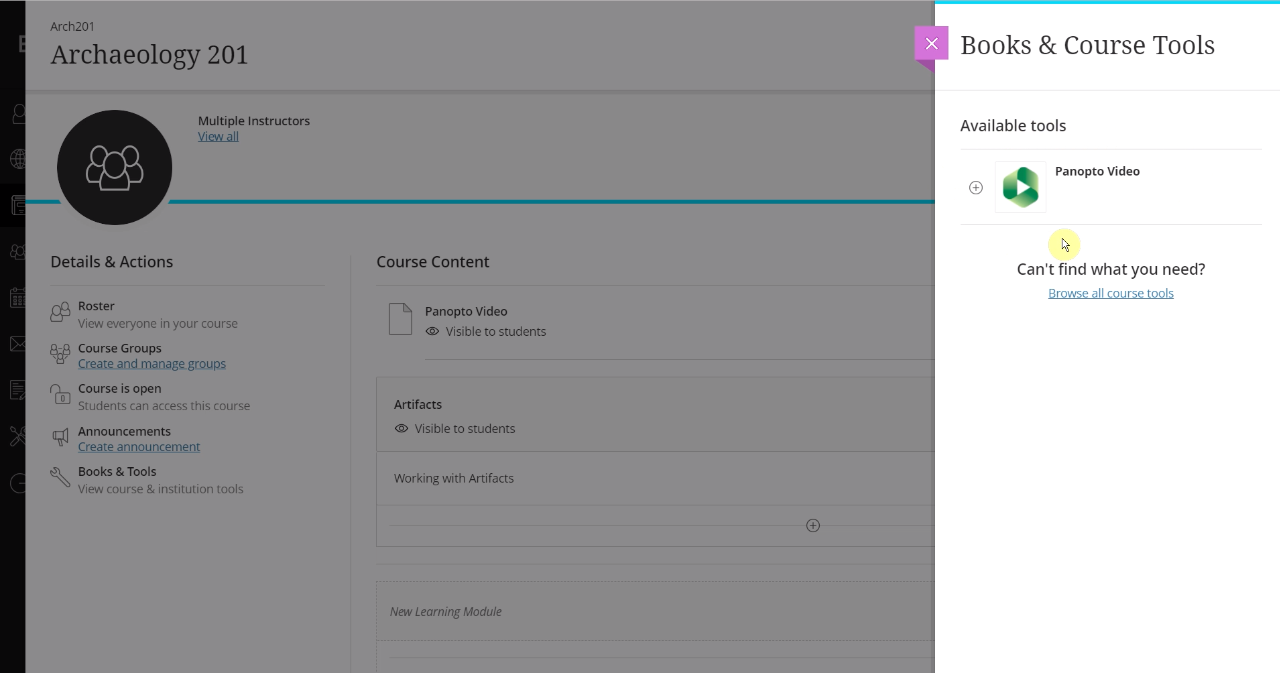Click the Course Groups icon
Image resolution: width=1280 pixels, height=673 pixels.
[60, 355]
